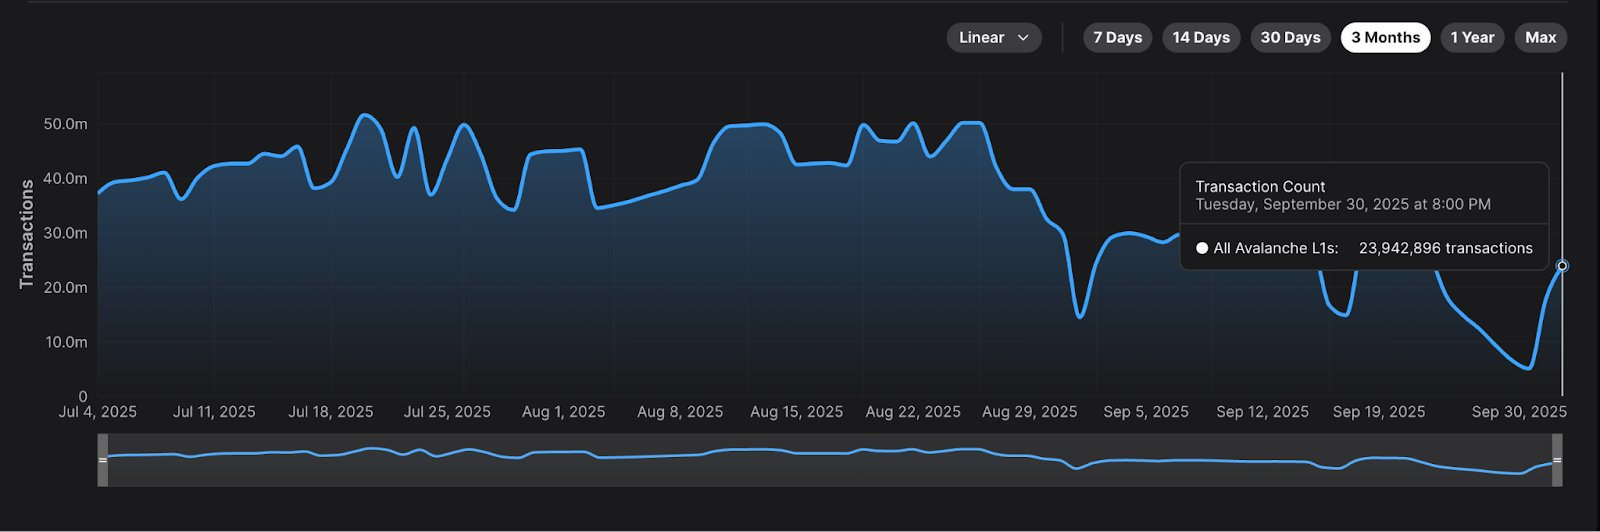
Task: Click the 50.0m y-axis label
Action: (x=65, y=124)
